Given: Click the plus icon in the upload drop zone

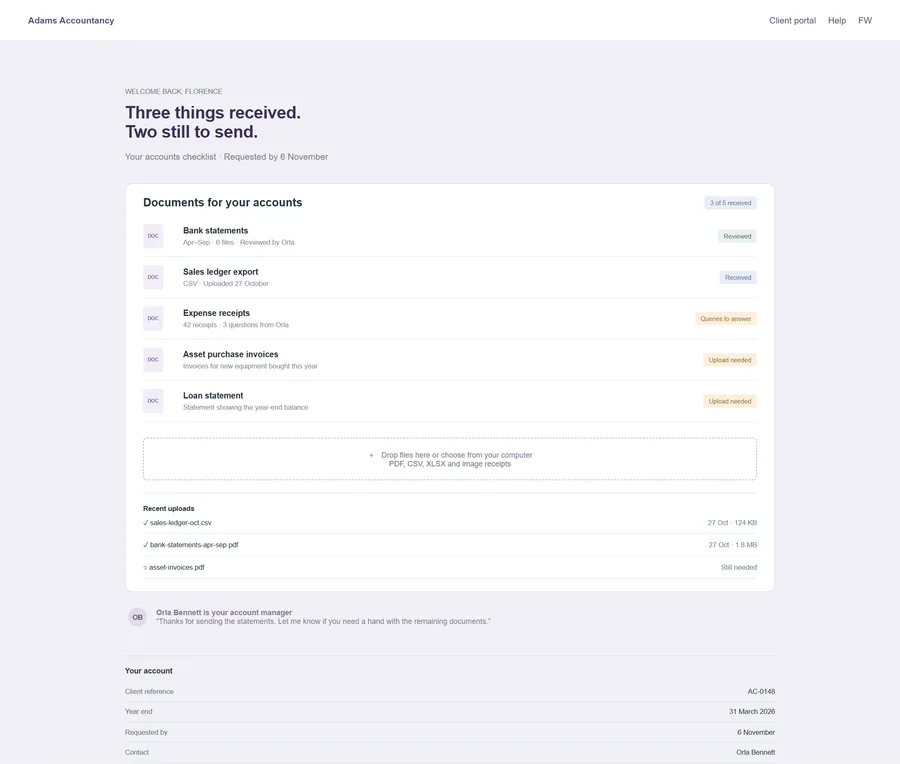Looking at the screenshot, I should click(371, 455).
